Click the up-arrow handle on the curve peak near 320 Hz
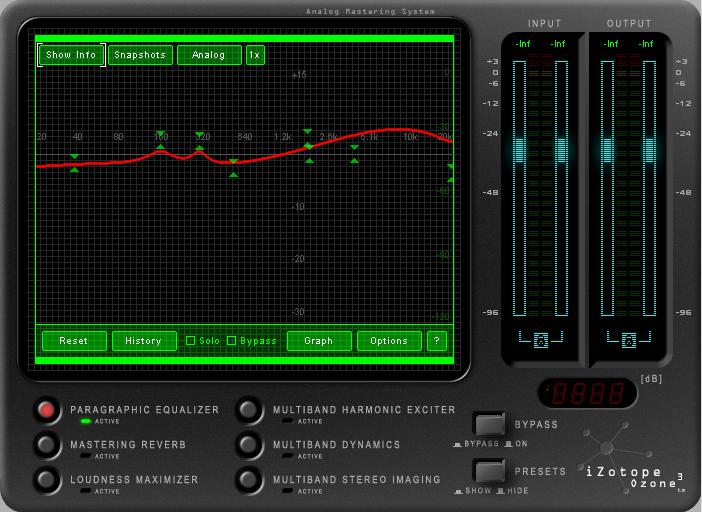 coord(200,147)
